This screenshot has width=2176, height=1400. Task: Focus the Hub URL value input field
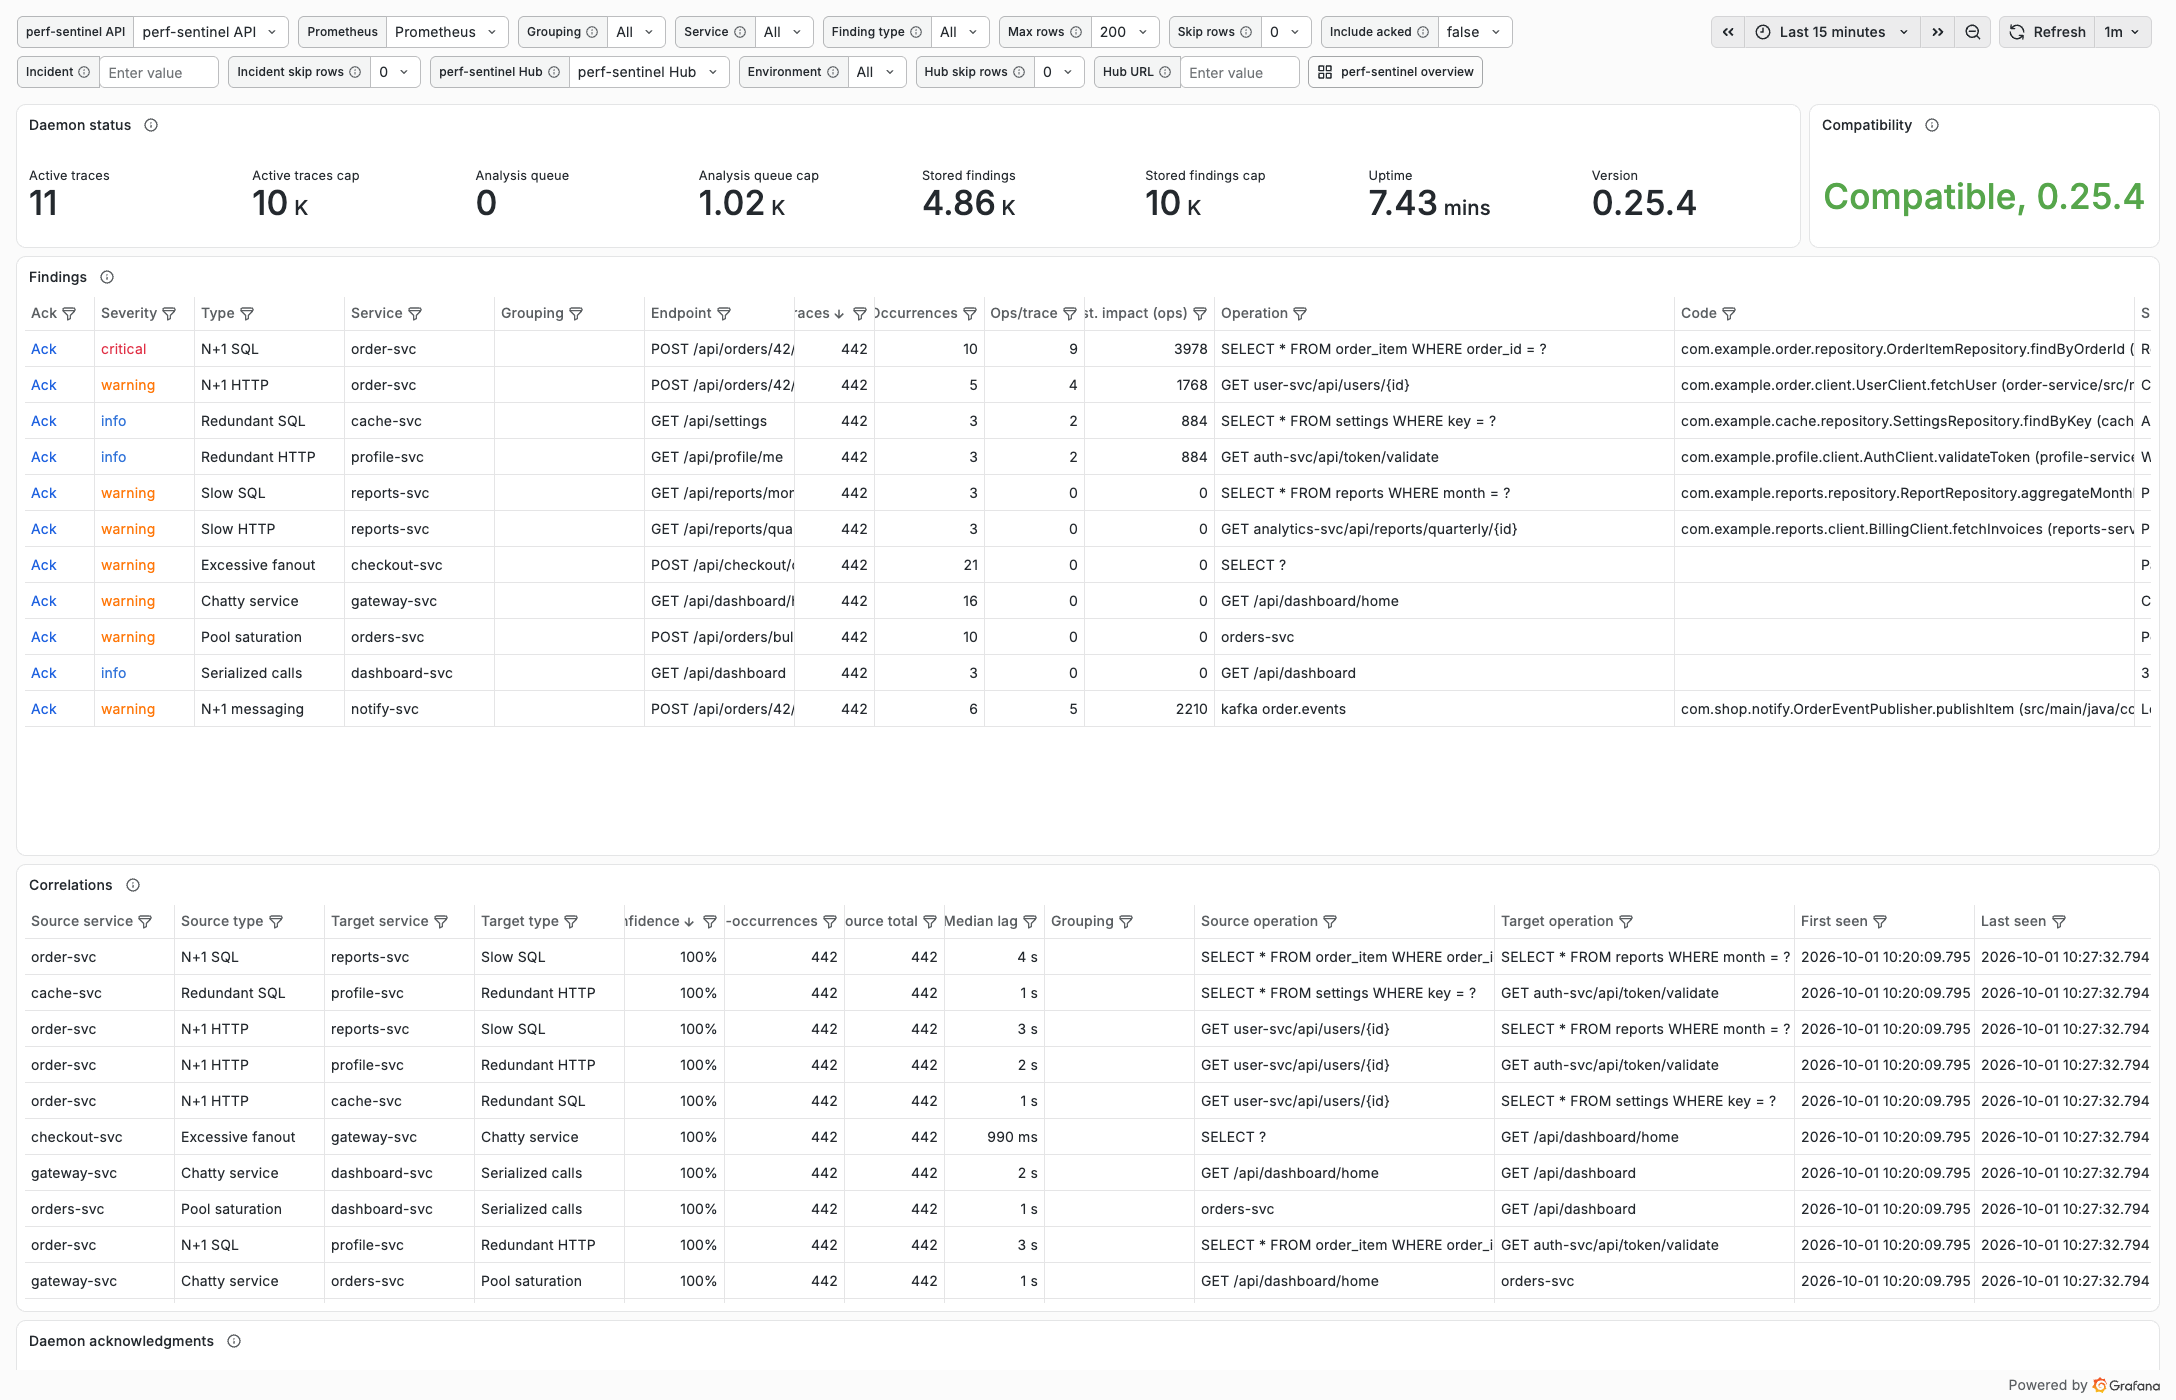[x=1240, y=72]
